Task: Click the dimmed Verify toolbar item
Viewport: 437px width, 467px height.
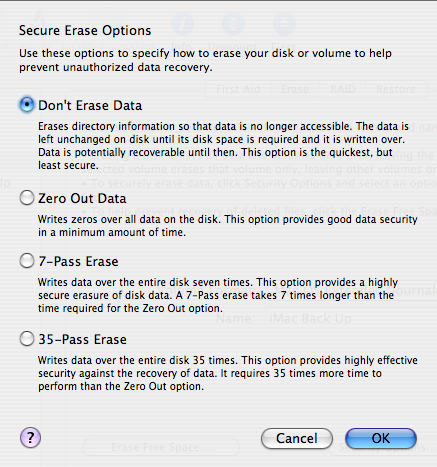Action: 35,47
